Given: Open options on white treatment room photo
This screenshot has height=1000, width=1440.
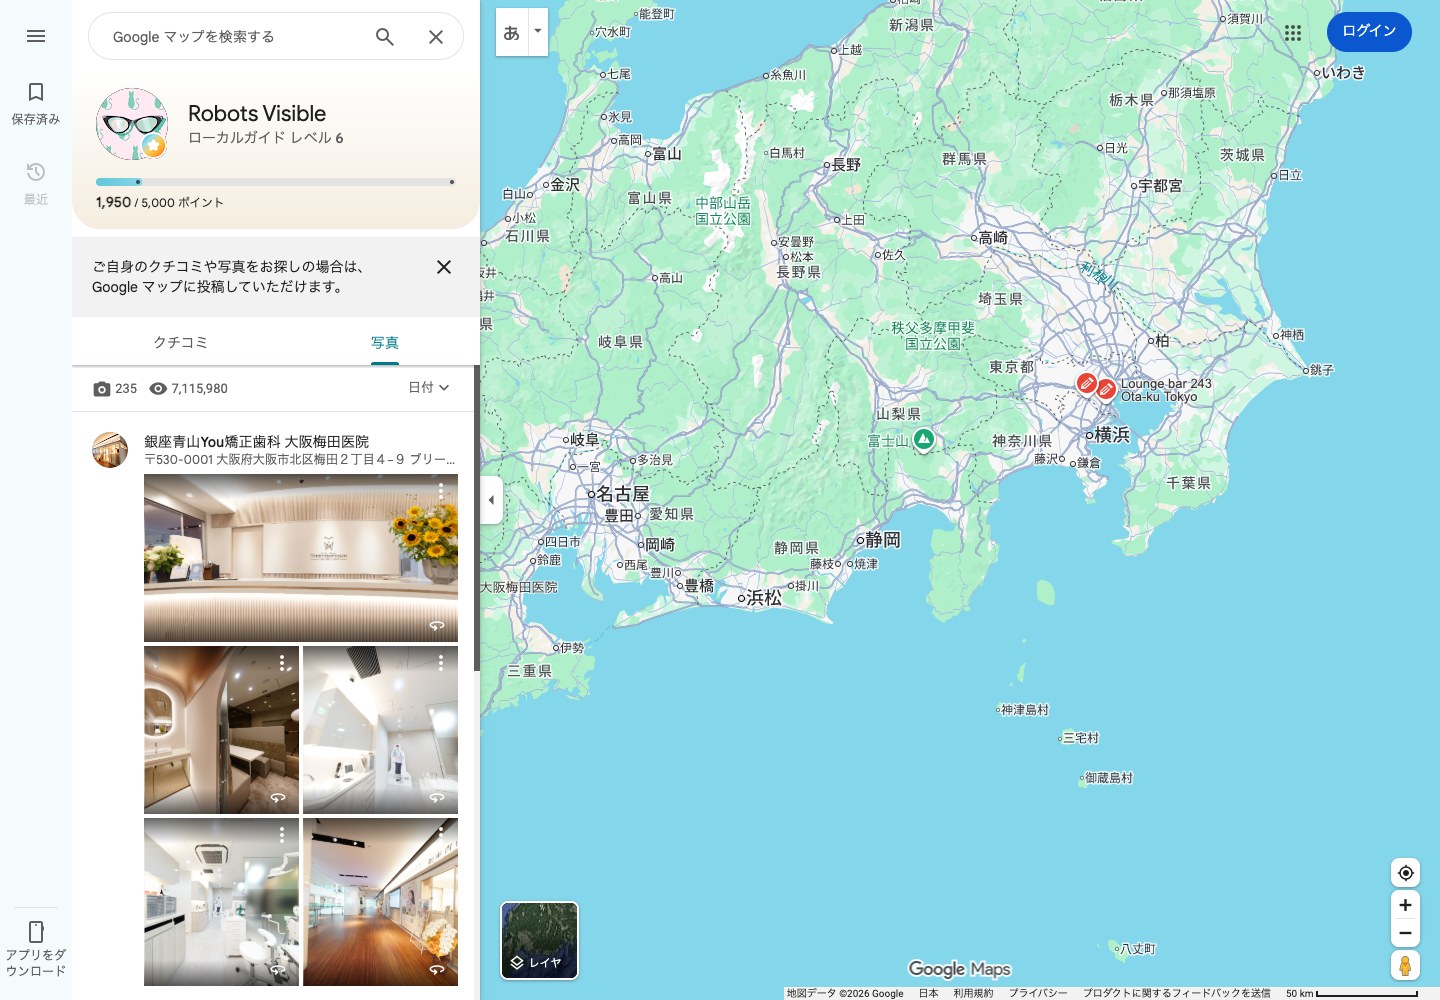Looking at the screenshot, I should [441, 662].
